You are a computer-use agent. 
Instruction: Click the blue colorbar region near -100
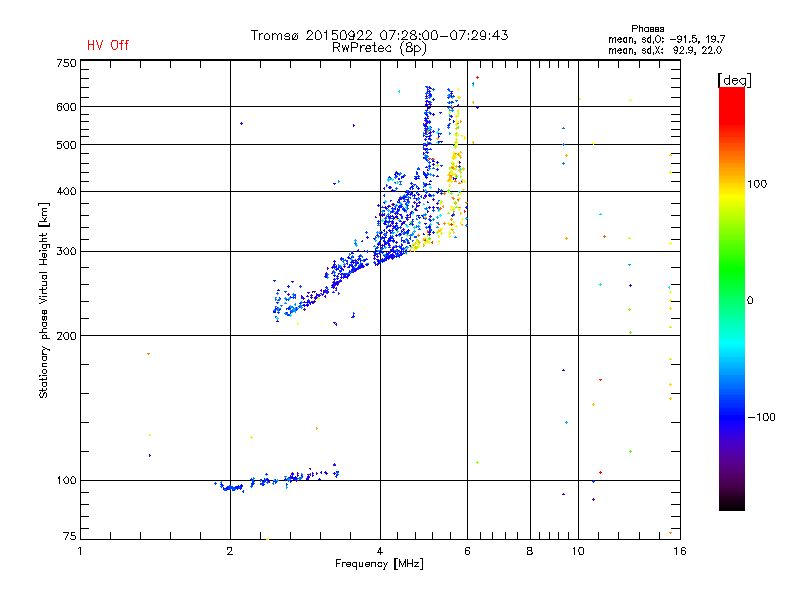732,416
